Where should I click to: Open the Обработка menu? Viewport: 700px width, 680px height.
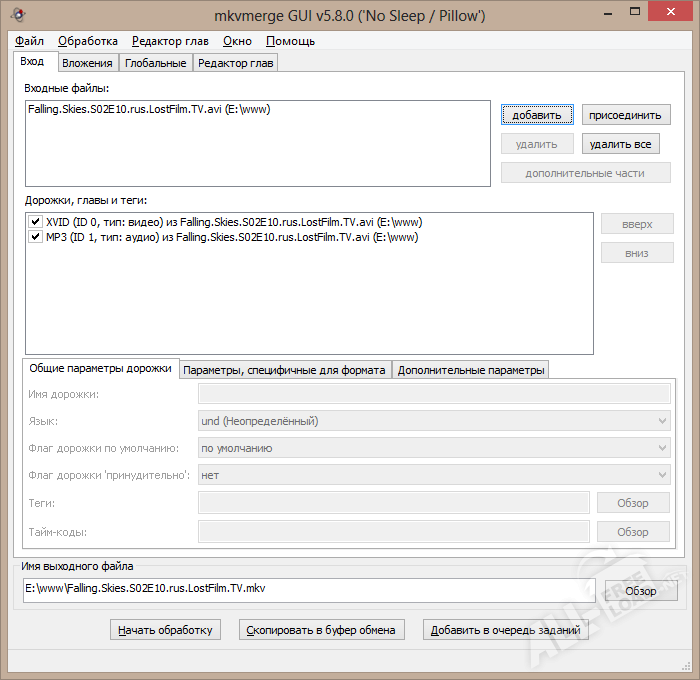tap(88, 41)
